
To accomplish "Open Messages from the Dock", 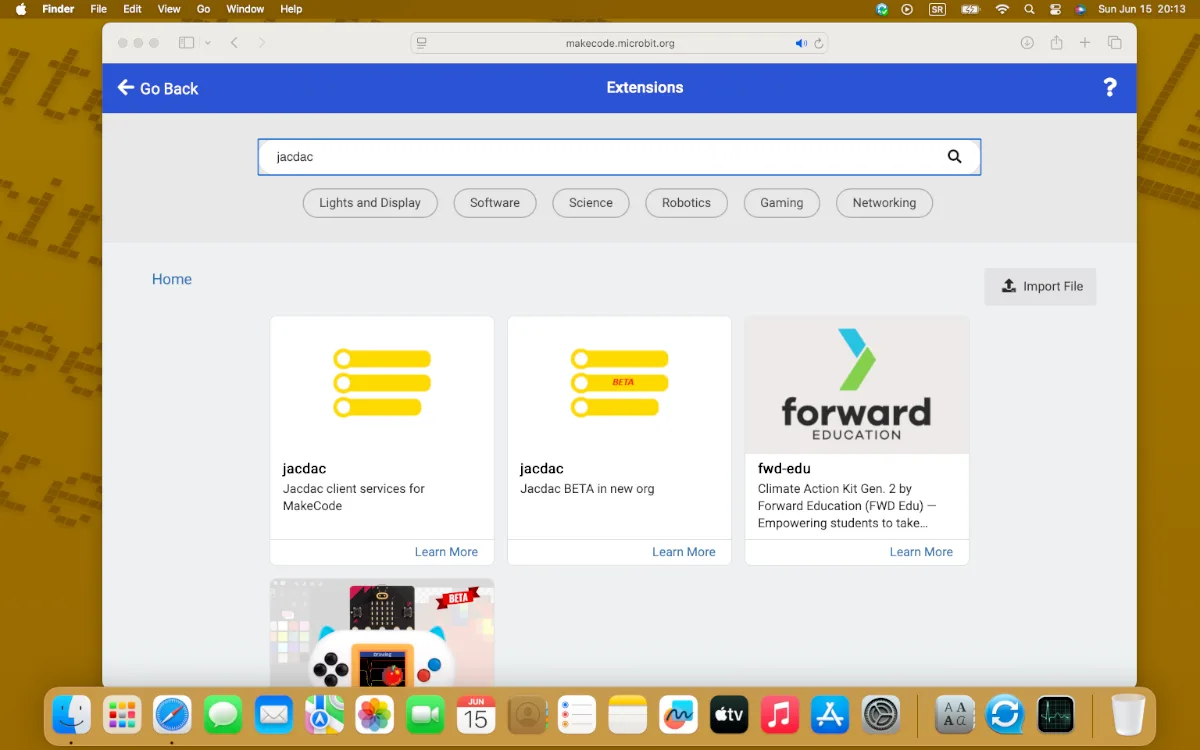I will (223, 714).
